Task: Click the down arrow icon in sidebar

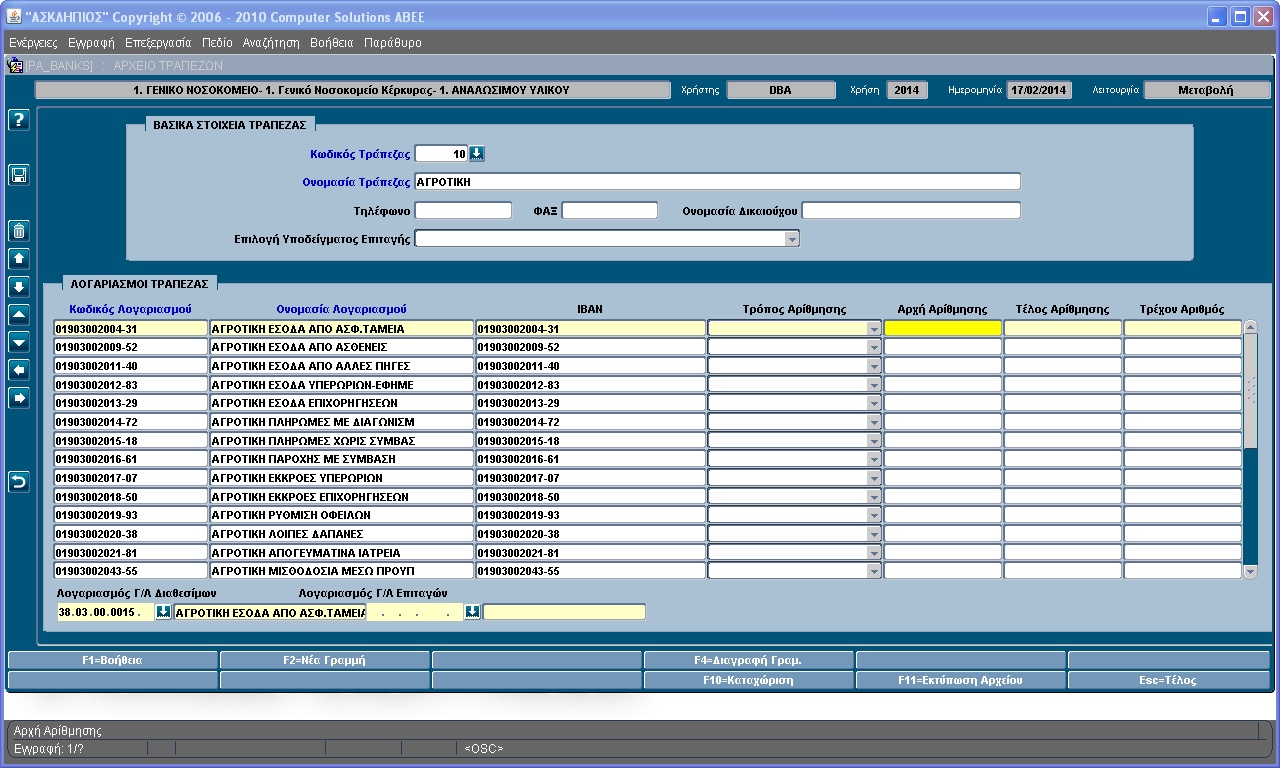Action: 19,287
